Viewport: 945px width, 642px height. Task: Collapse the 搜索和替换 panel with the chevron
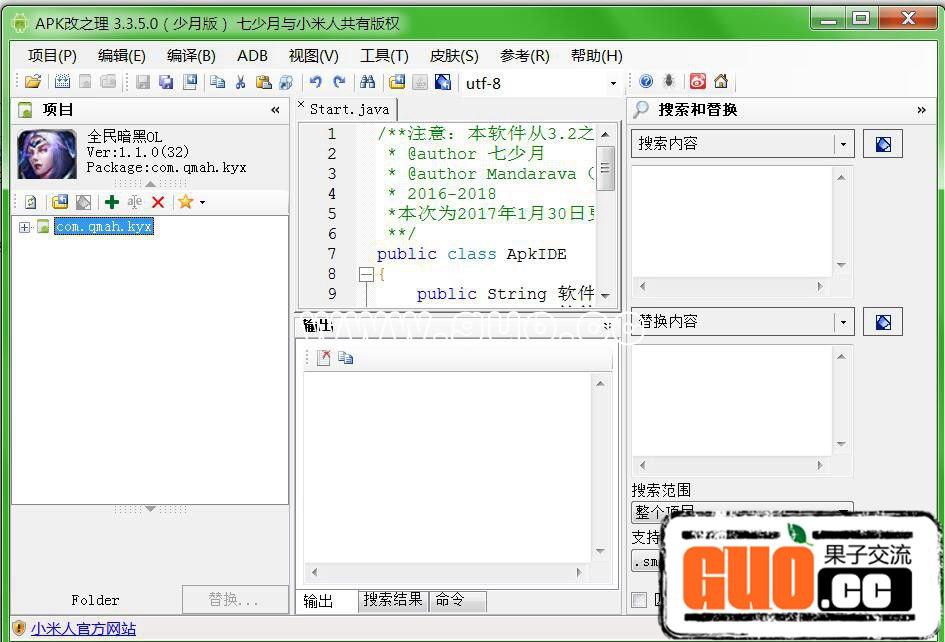[921, 110]
